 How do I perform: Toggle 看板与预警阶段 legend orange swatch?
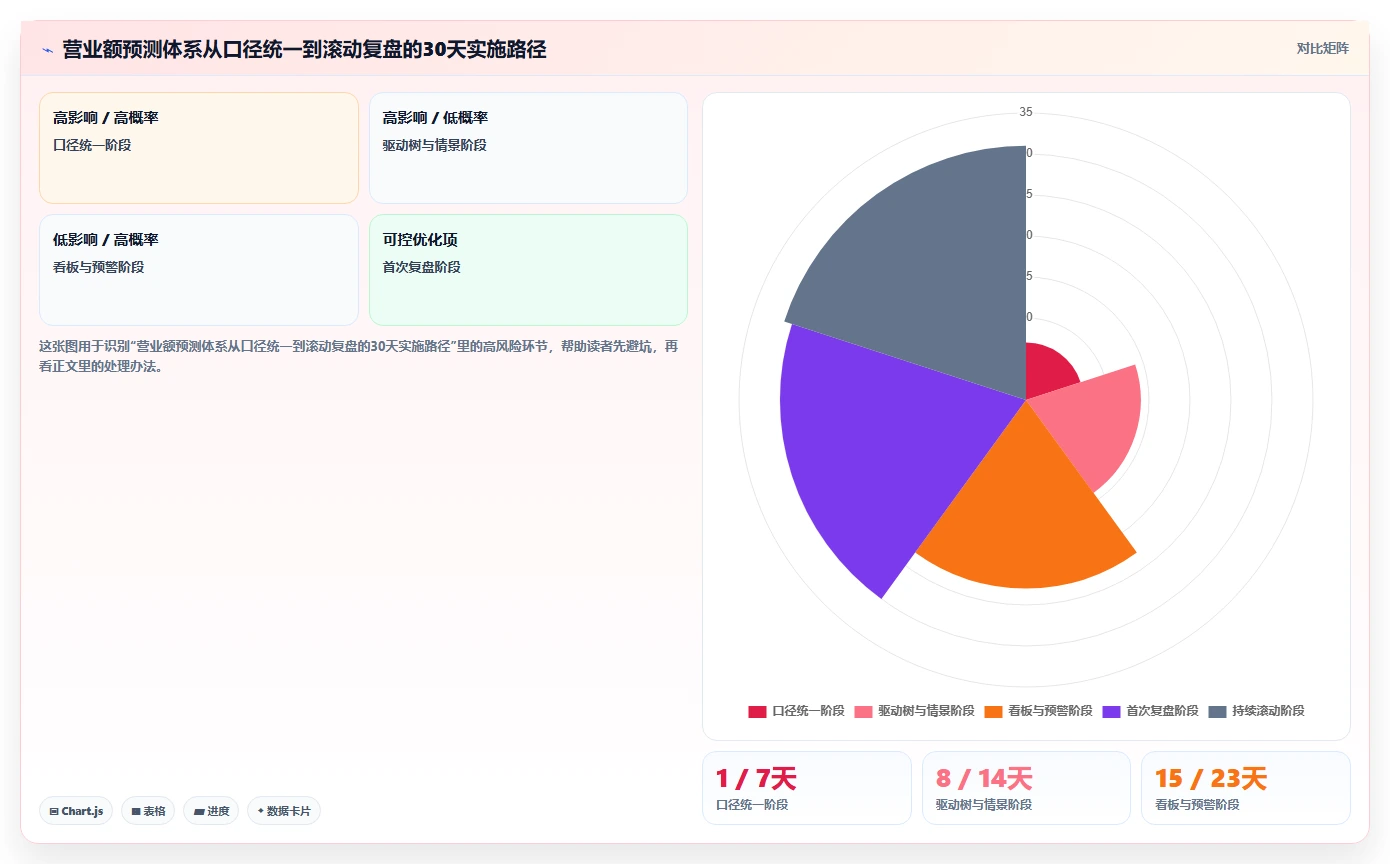point(993,711)
